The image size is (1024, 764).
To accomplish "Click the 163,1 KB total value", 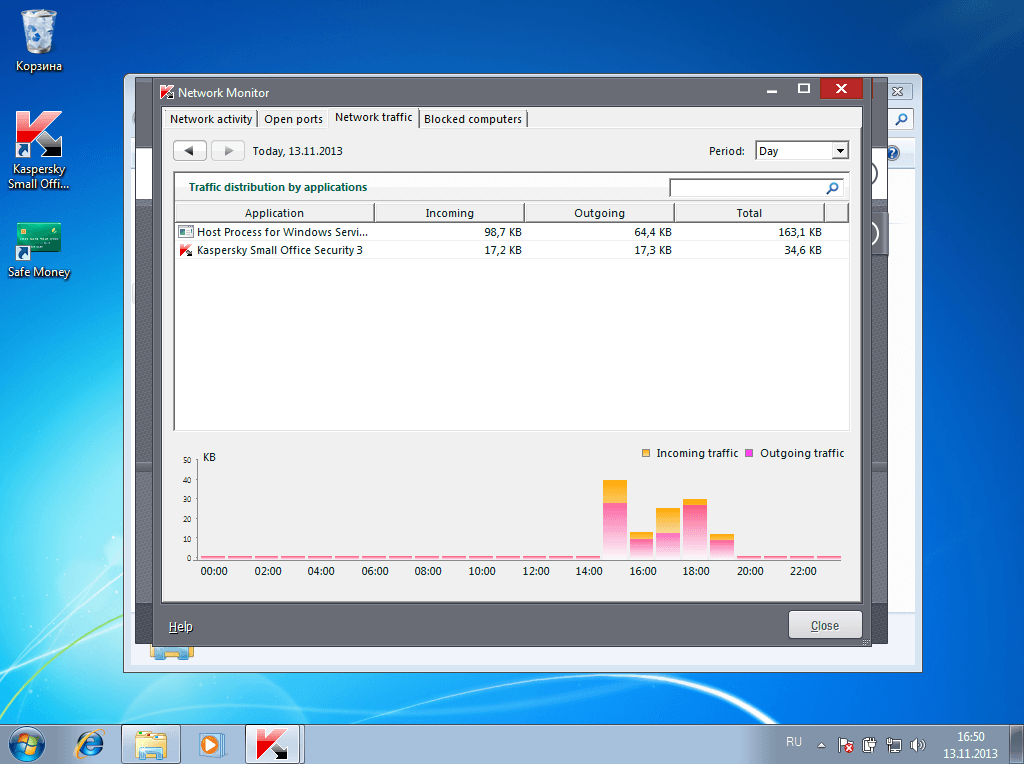I will (799, 232).
